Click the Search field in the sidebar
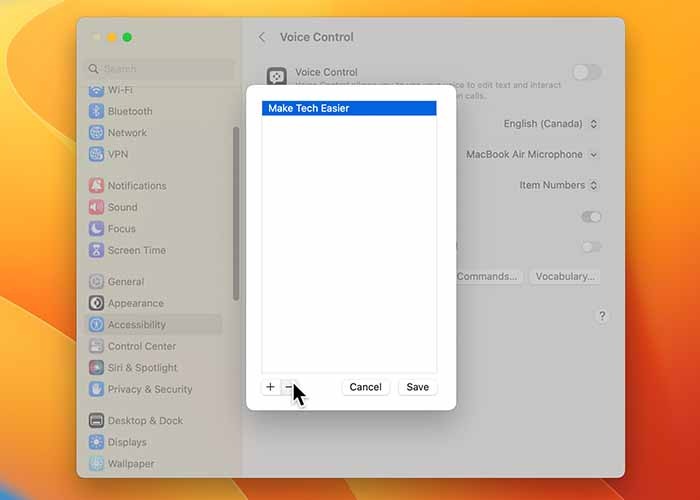 [159, 69]
